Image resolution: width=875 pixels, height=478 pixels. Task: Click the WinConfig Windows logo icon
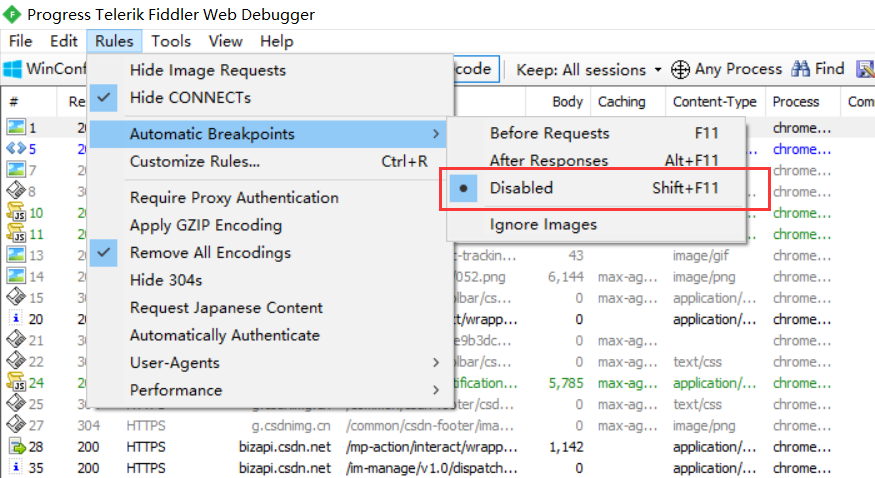(12, 69)
